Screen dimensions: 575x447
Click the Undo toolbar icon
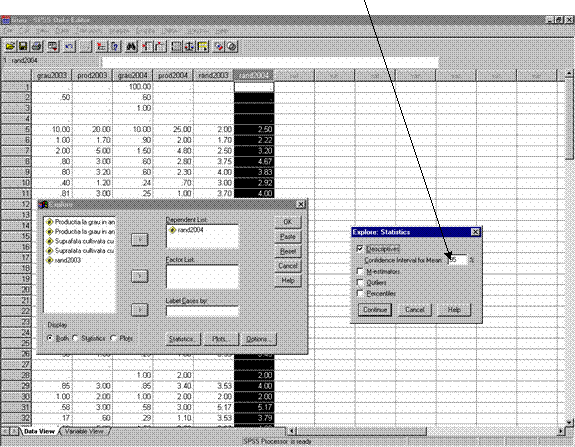tap(69, 47)
